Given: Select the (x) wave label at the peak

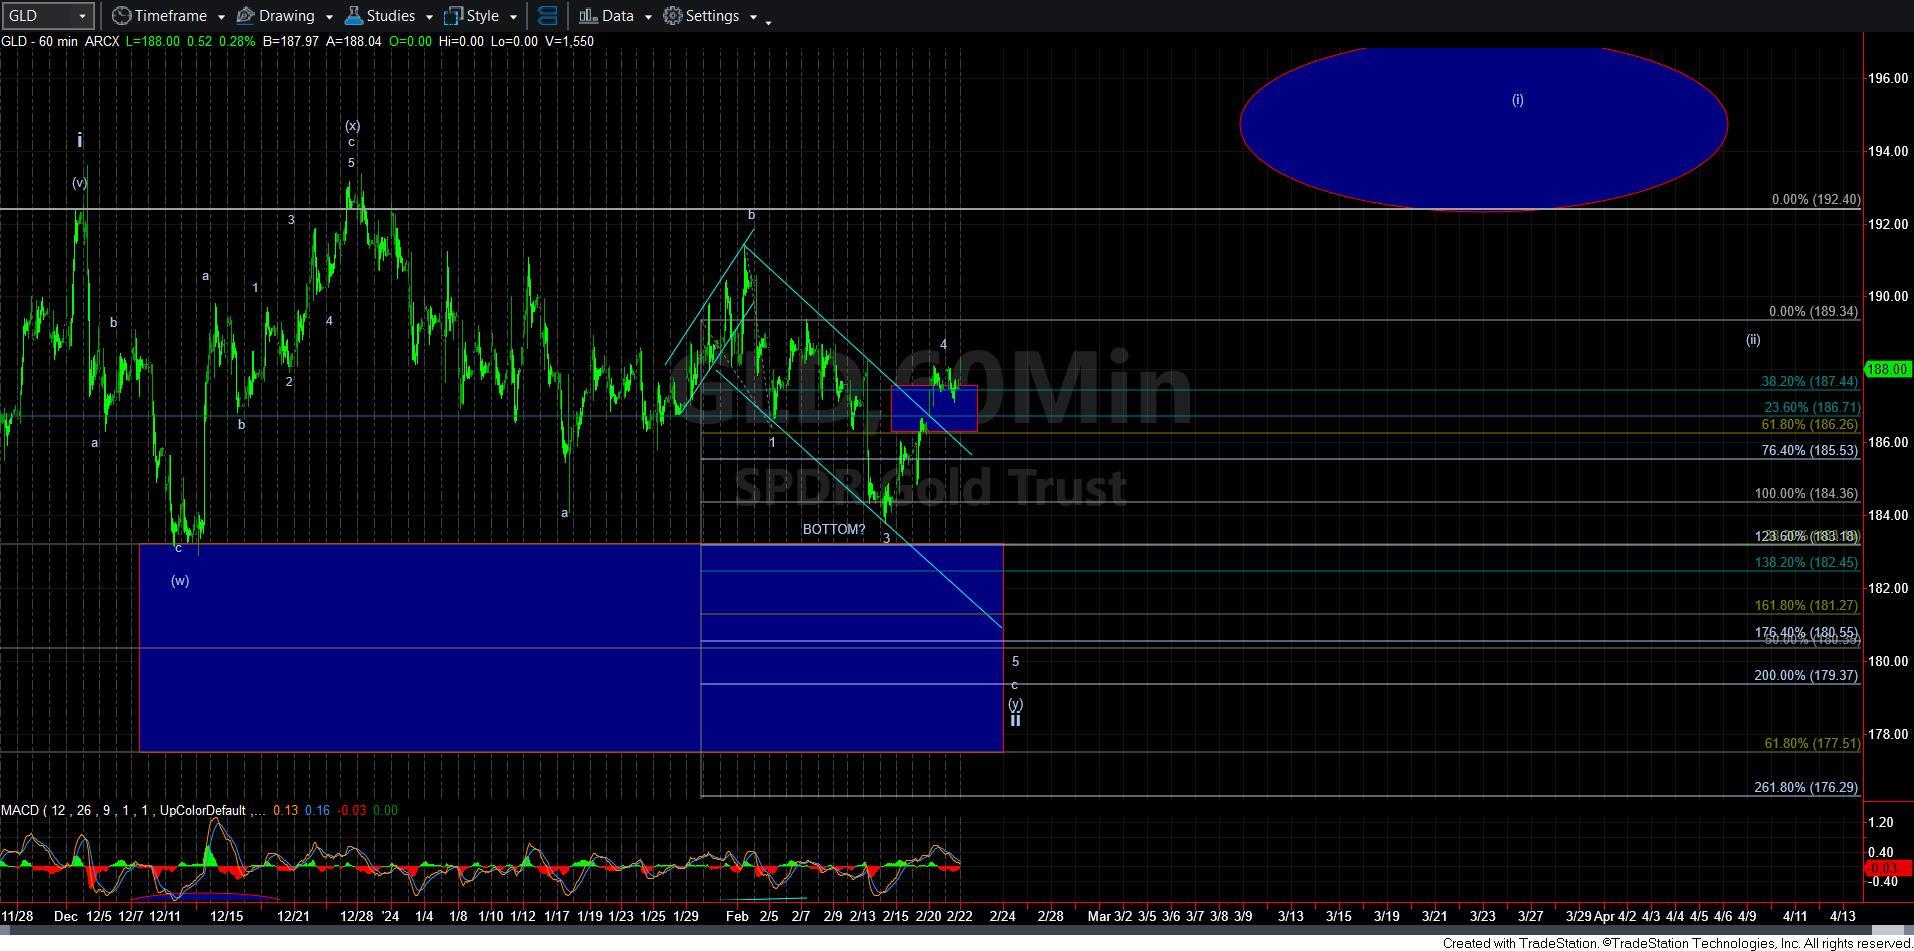Looking at the screenshot, I should (352, 126).
